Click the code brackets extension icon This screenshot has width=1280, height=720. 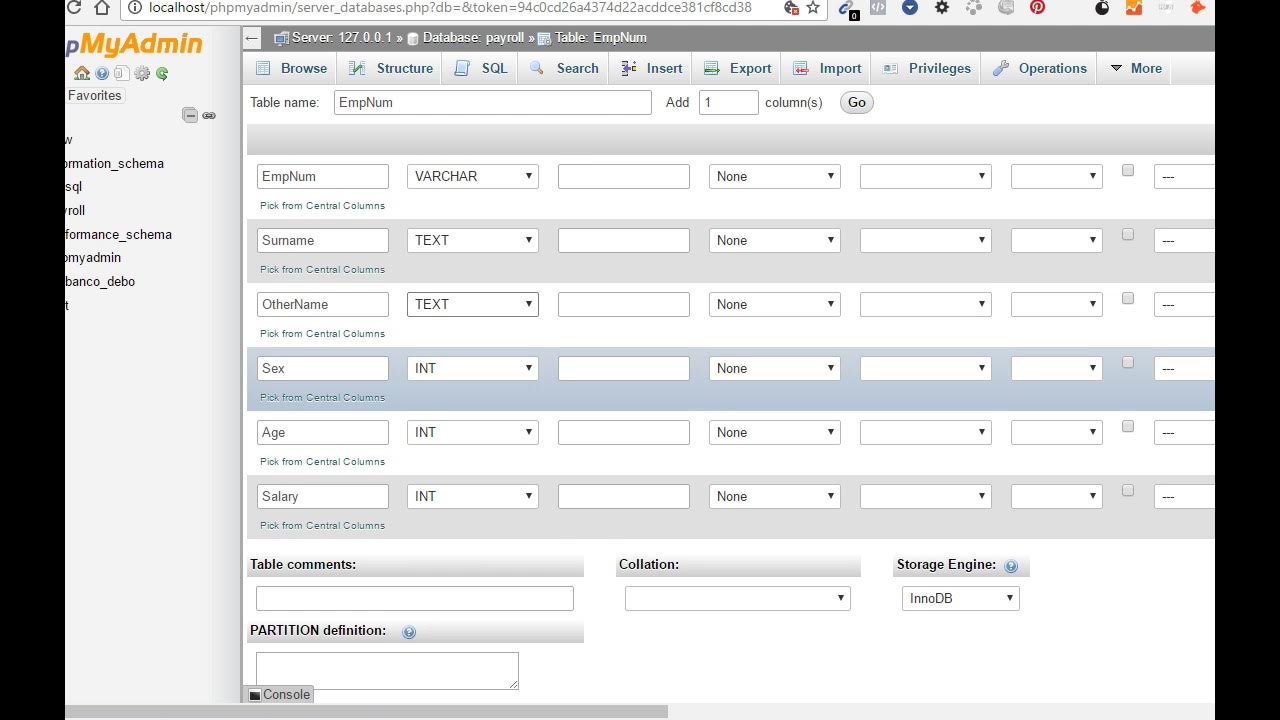tap(877, 7)
